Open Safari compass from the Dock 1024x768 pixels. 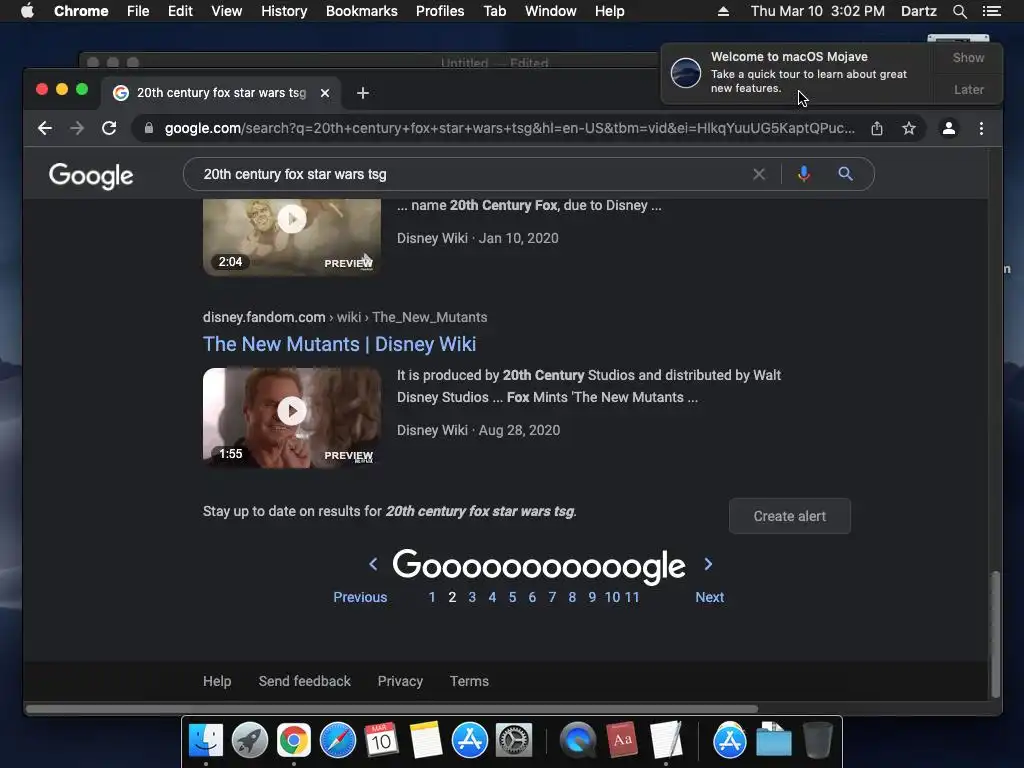pos(338,741)
